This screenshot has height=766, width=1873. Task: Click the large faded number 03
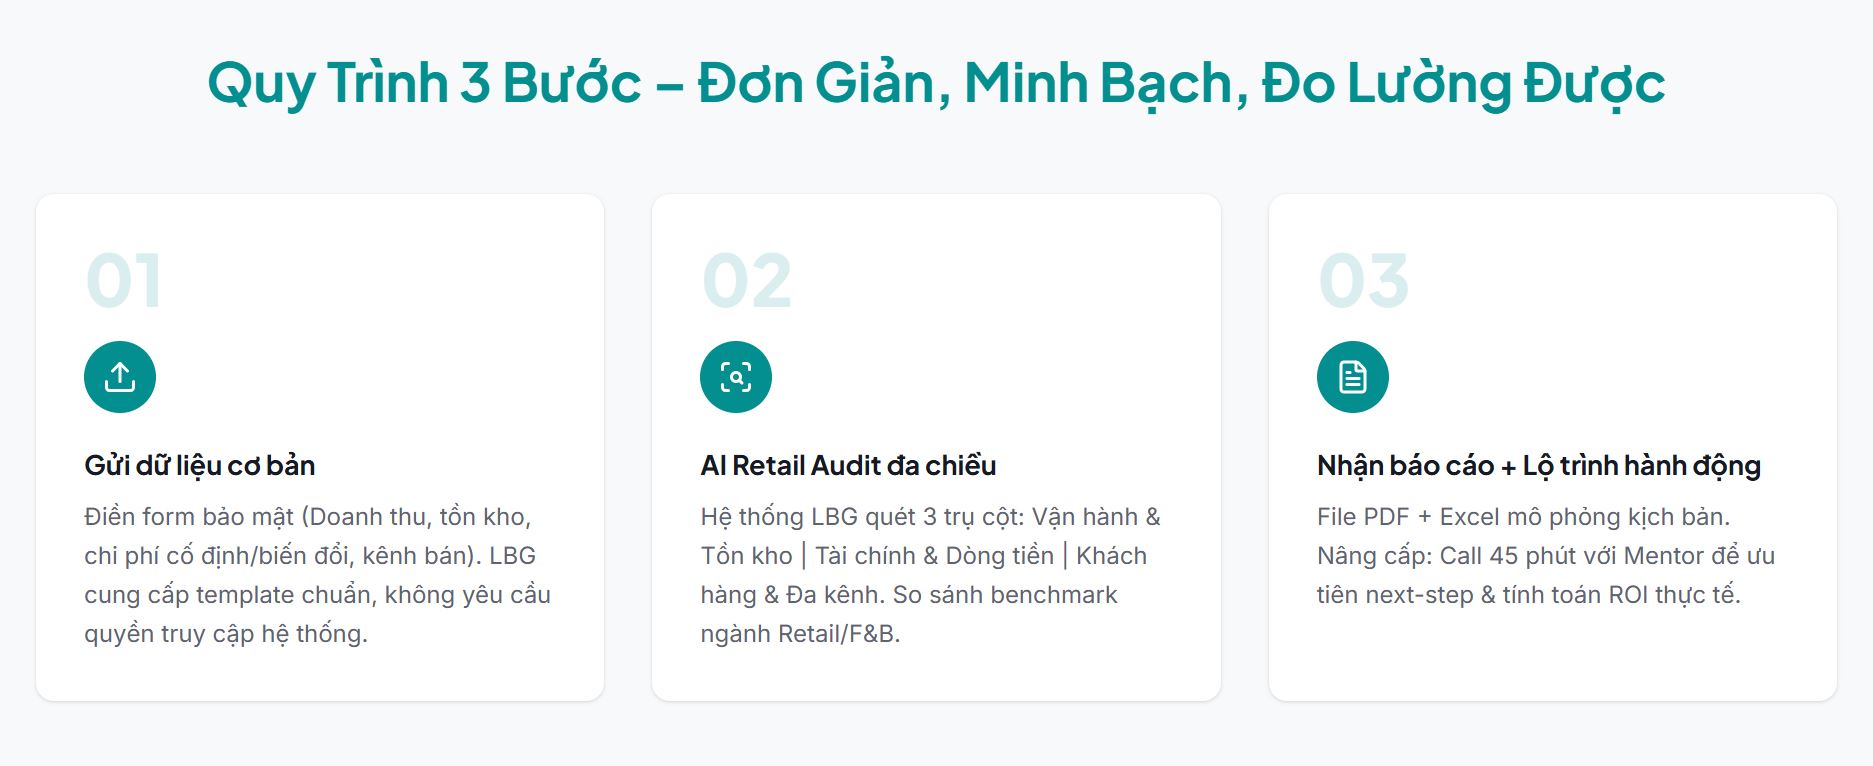click(1363, 281)
